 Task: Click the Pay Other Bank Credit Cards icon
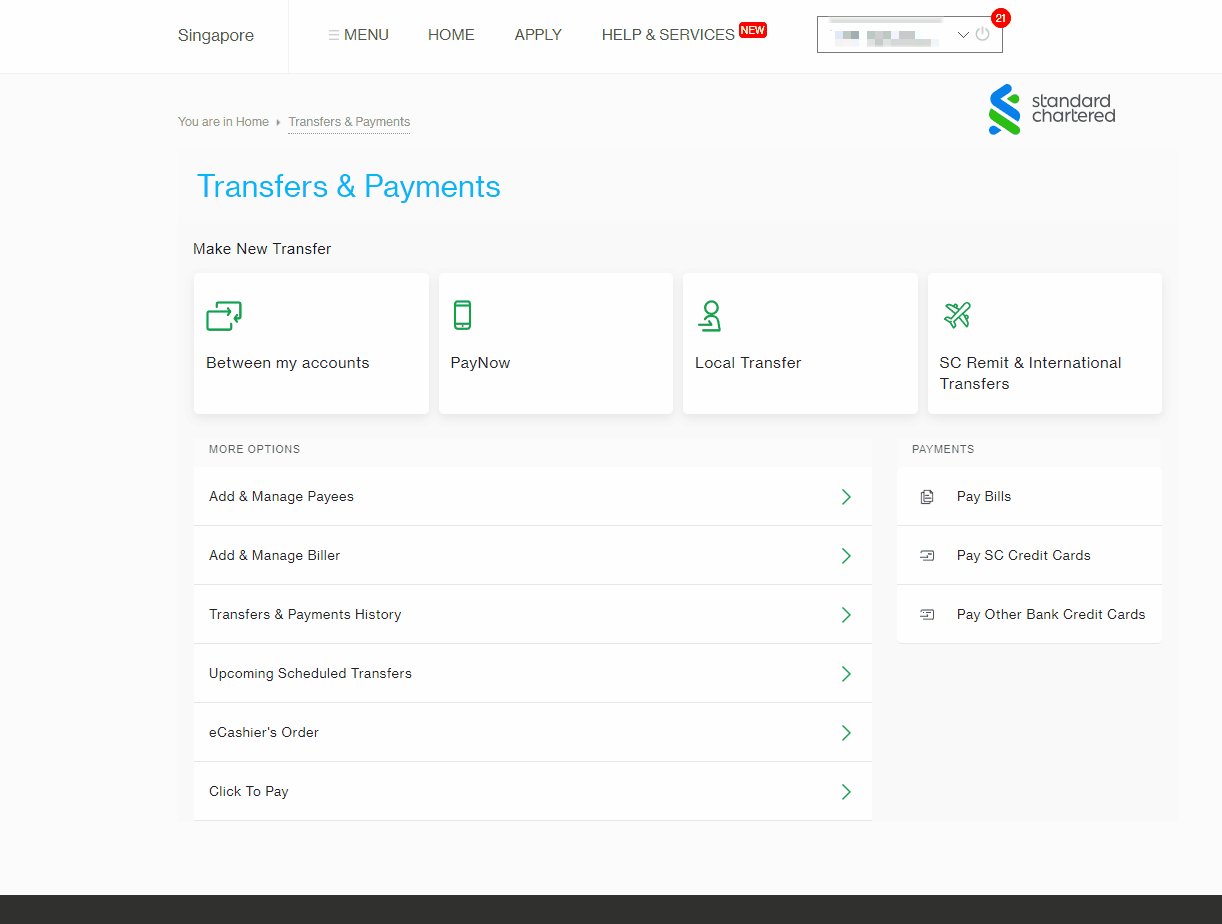(927, 615)
